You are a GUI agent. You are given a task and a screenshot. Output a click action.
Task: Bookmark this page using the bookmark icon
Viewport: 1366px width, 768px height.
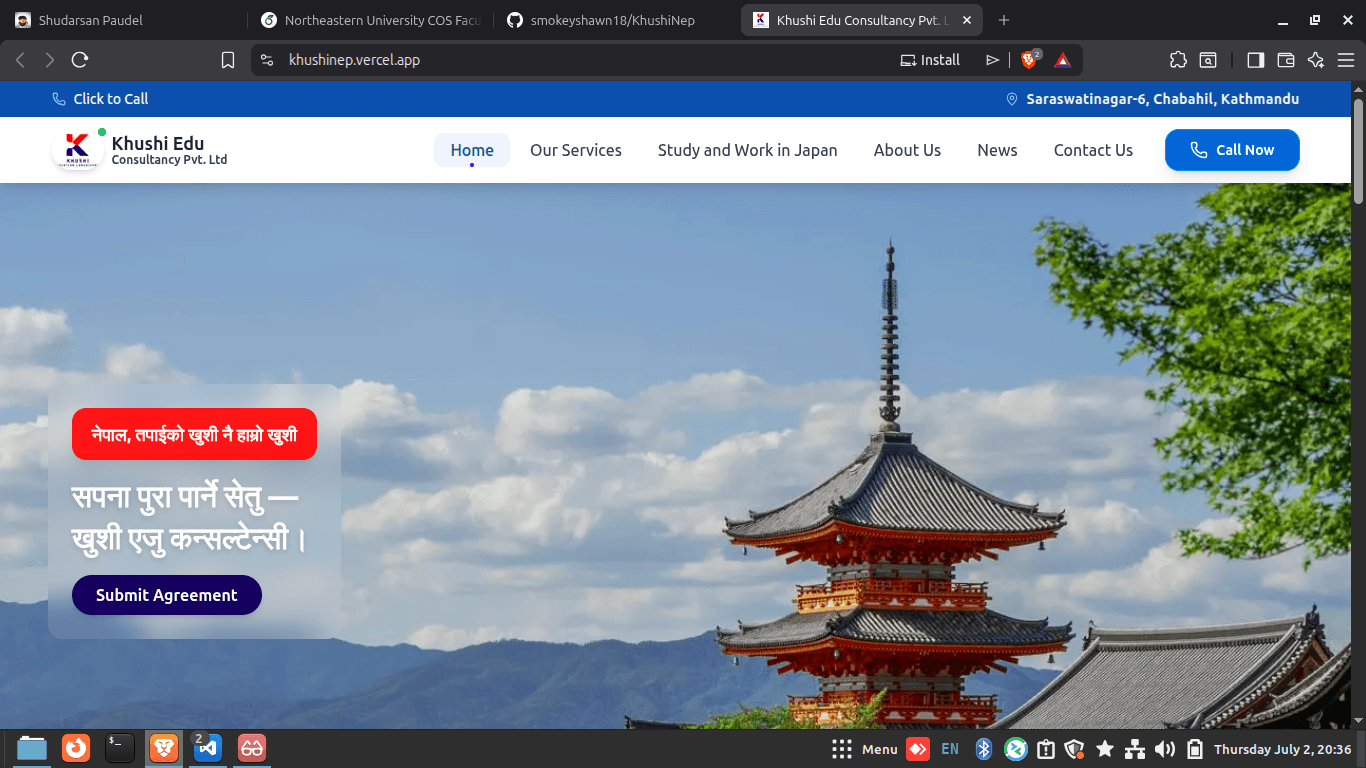(228, 60)
